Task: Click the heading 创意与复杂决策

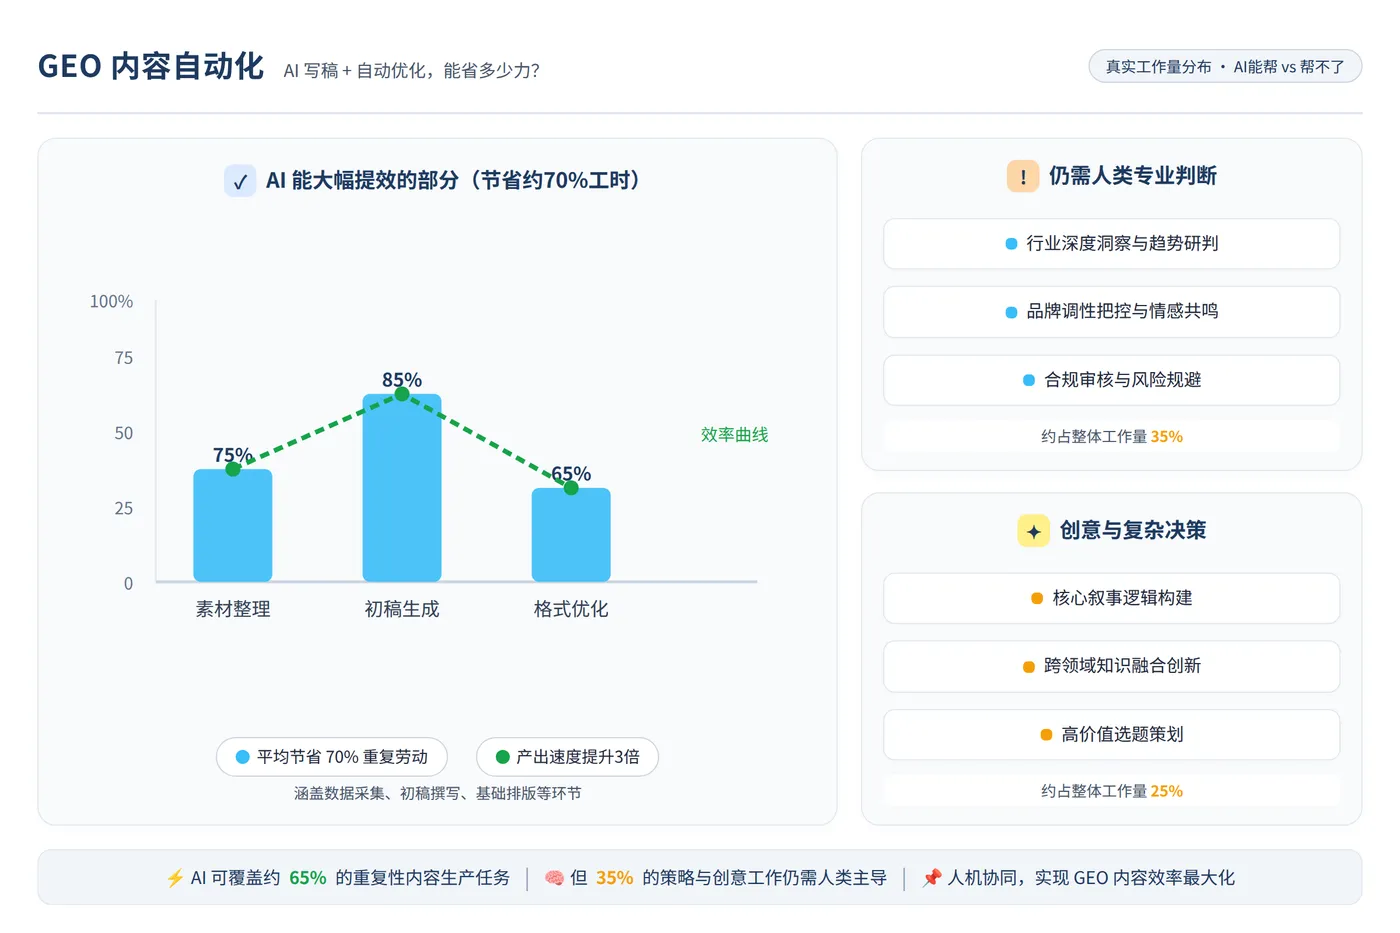Action: click(x=1133, y=531)
